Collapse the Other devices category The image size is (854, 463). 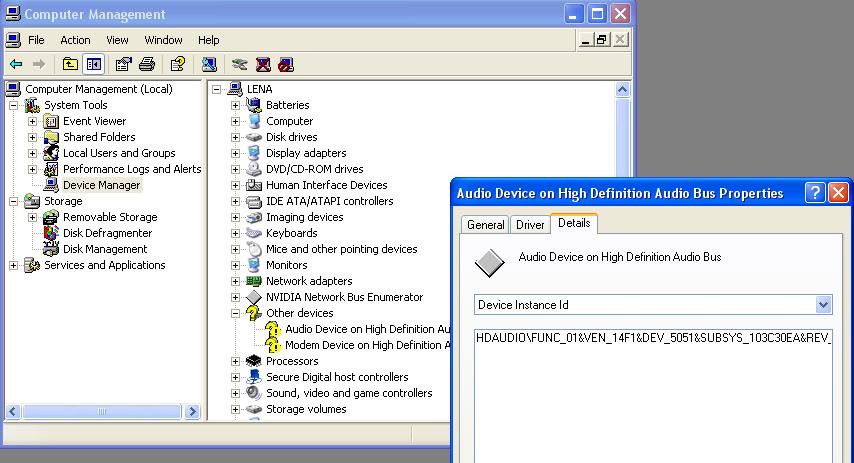[x=235, y=313]
